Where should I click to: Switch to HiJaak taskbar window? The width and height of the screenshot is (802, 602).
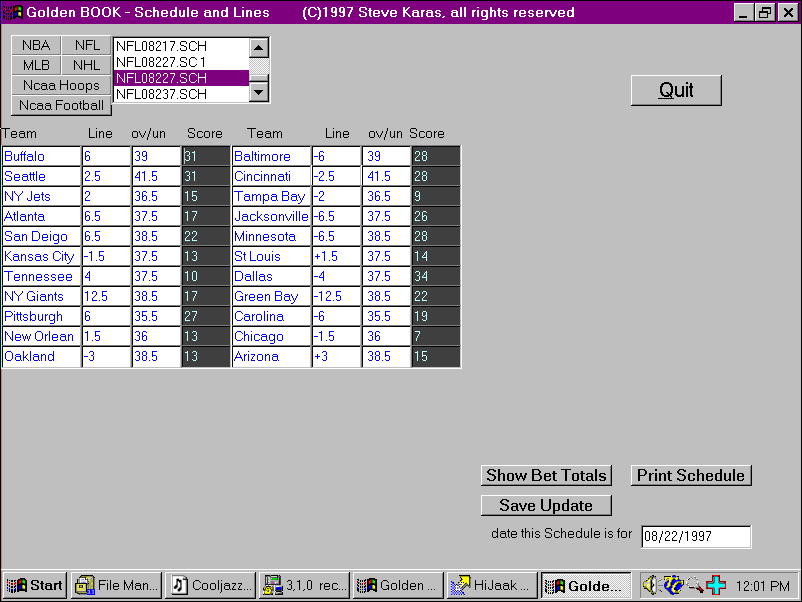coord(492,585)
